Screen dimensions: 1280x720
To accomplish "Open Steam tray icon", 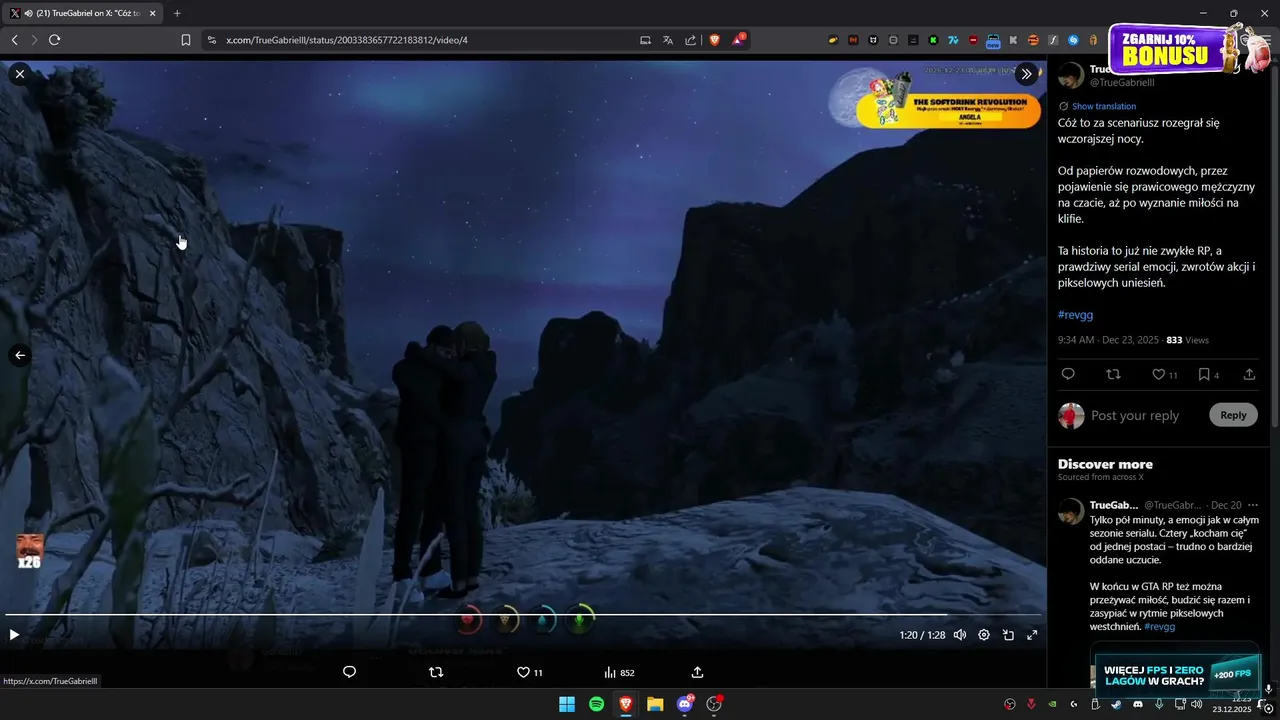I will (x=1116, y=704).
